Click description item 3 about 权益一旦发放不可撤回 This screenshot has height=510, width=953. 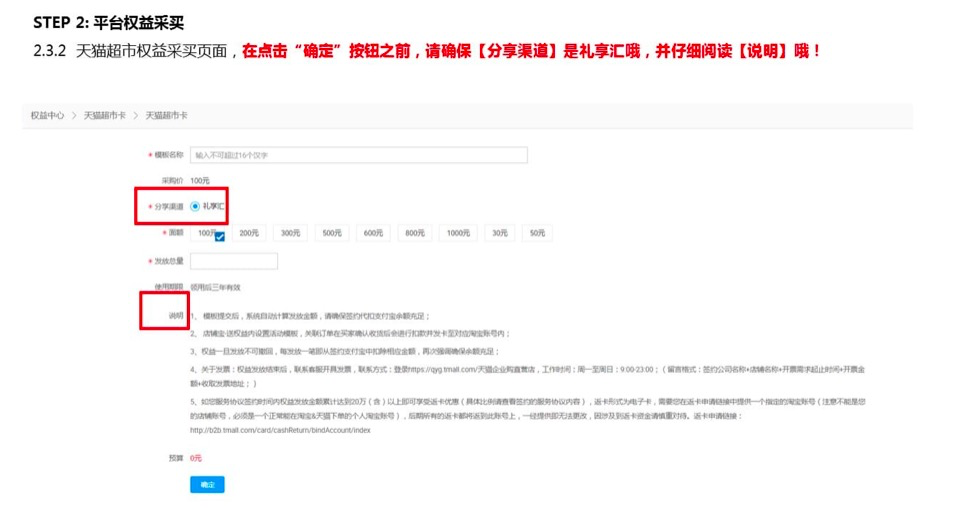tap(345, 351)
